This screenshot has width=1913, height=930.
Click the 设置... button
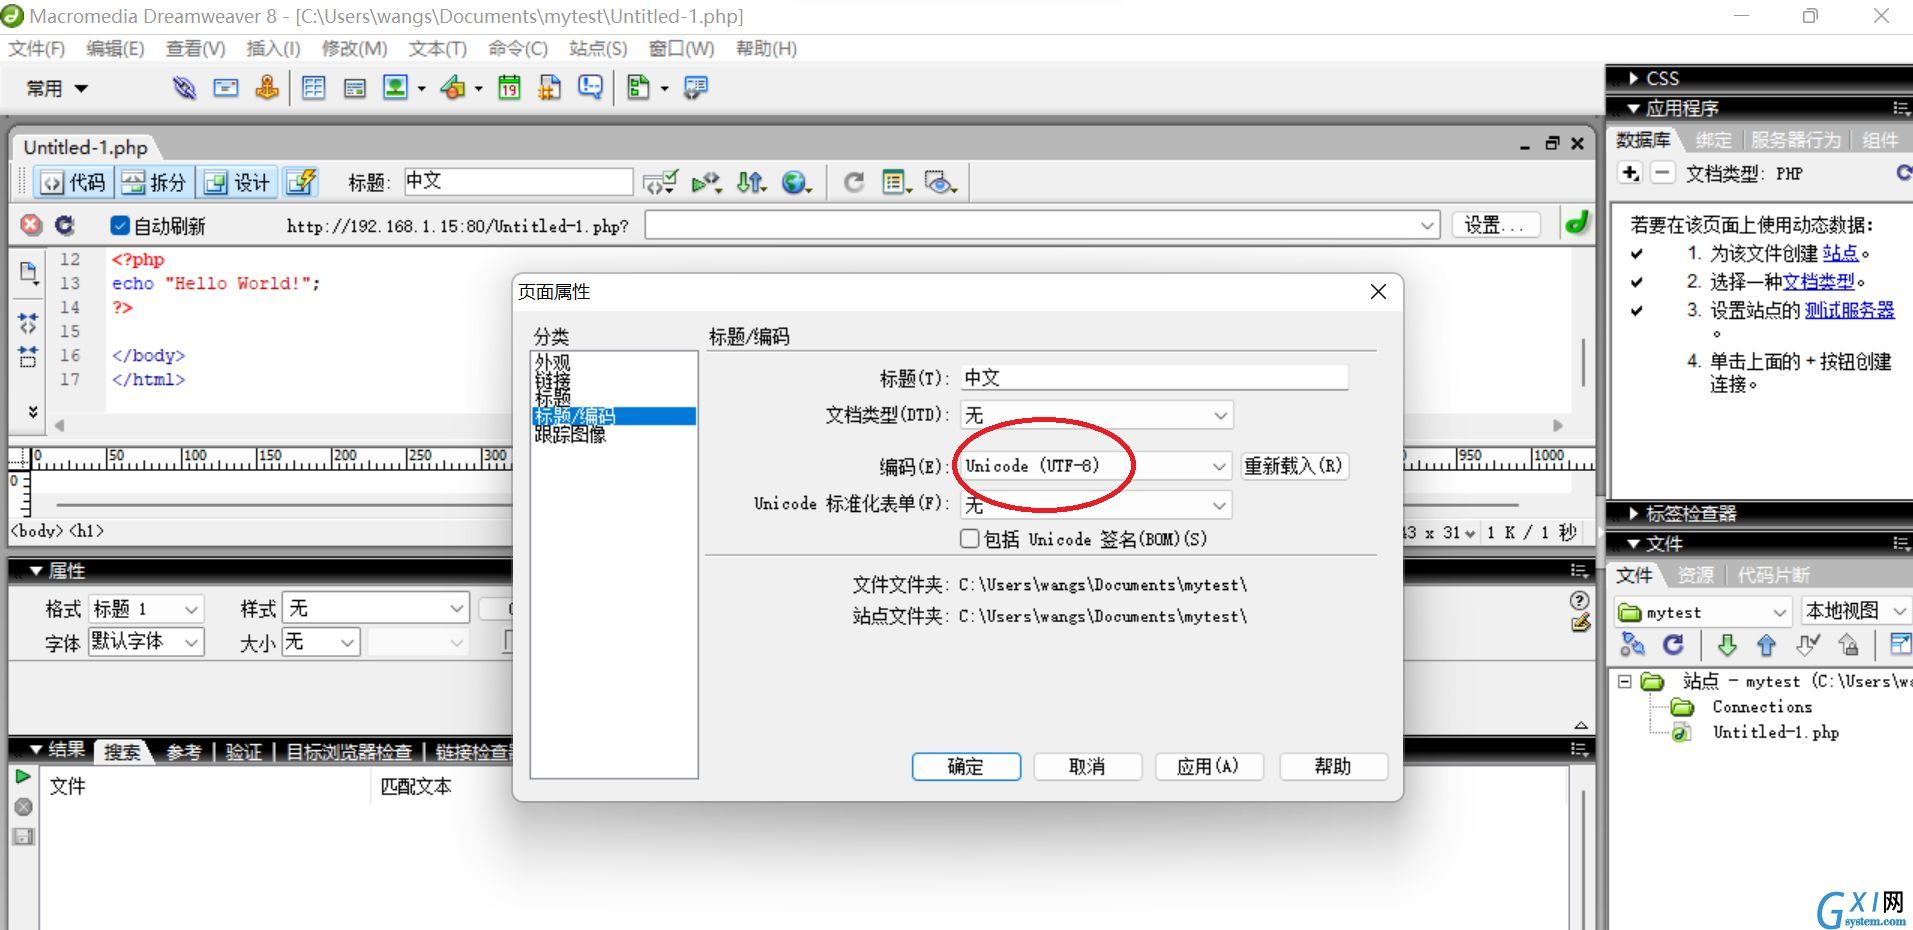pyautogui.click(x=1494, y=225)
